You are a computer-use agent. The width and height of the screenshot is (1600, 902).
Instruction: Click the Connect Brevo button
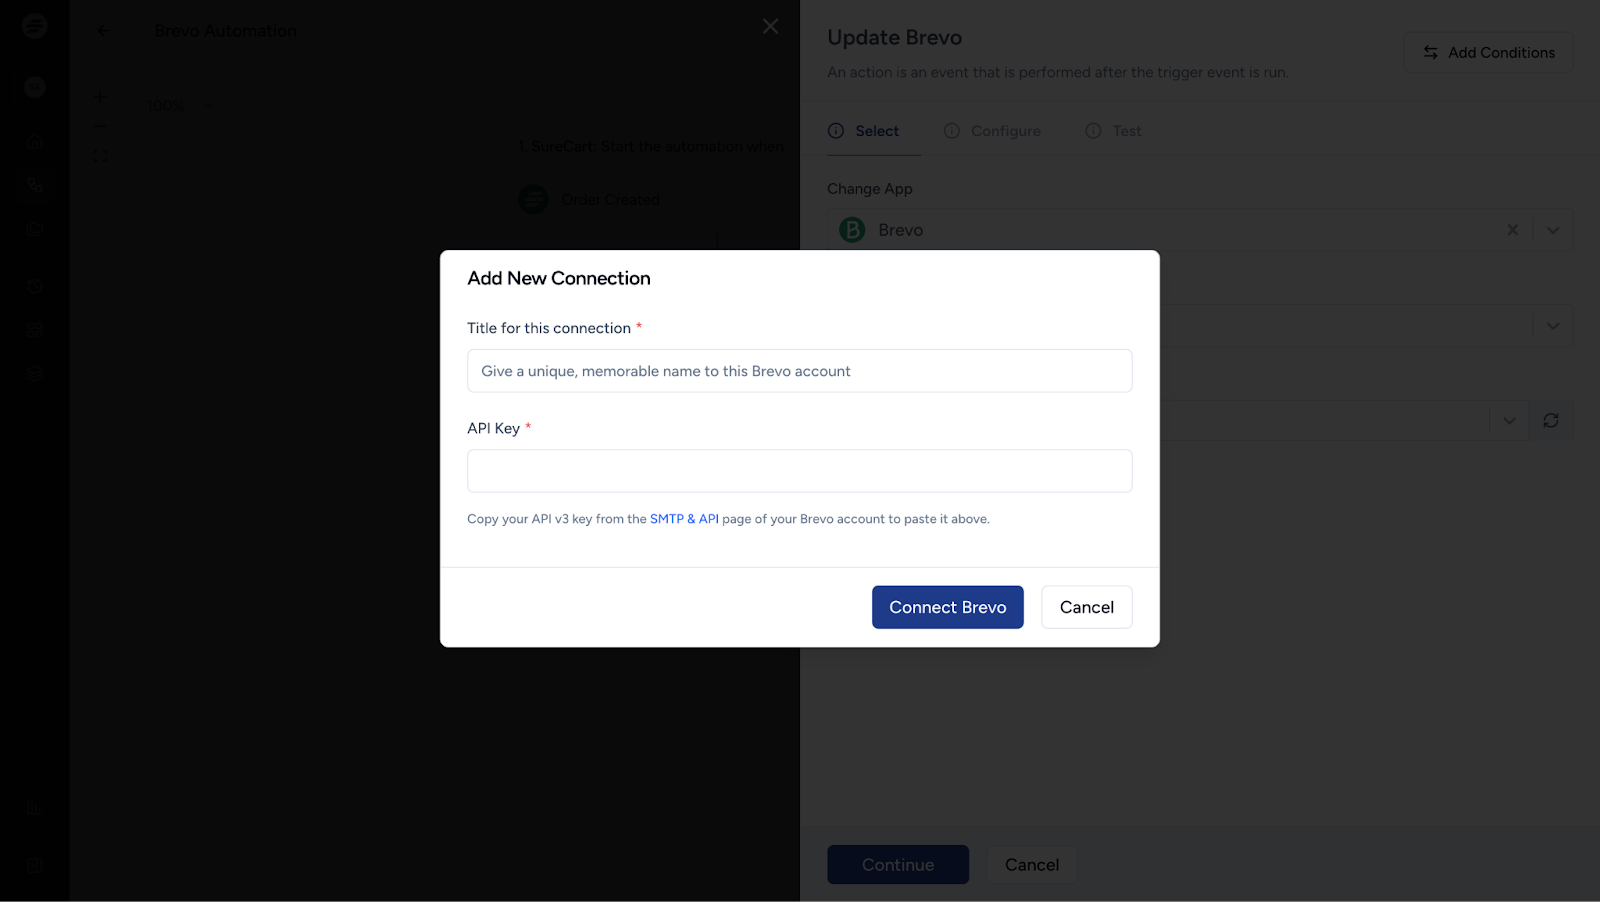[x=947, y=607]
